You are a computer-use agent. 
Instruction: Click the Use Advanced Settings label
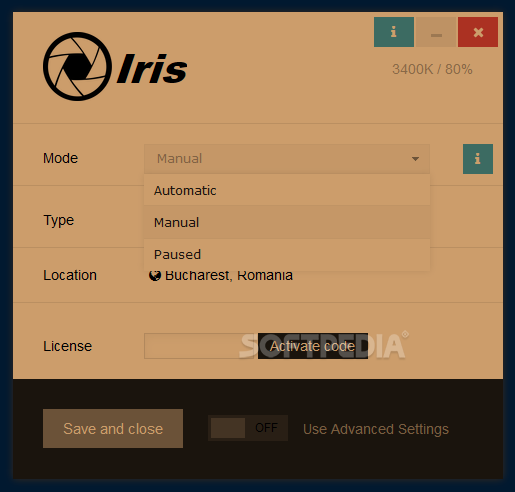pyautogui.click(x=376, y=429)
